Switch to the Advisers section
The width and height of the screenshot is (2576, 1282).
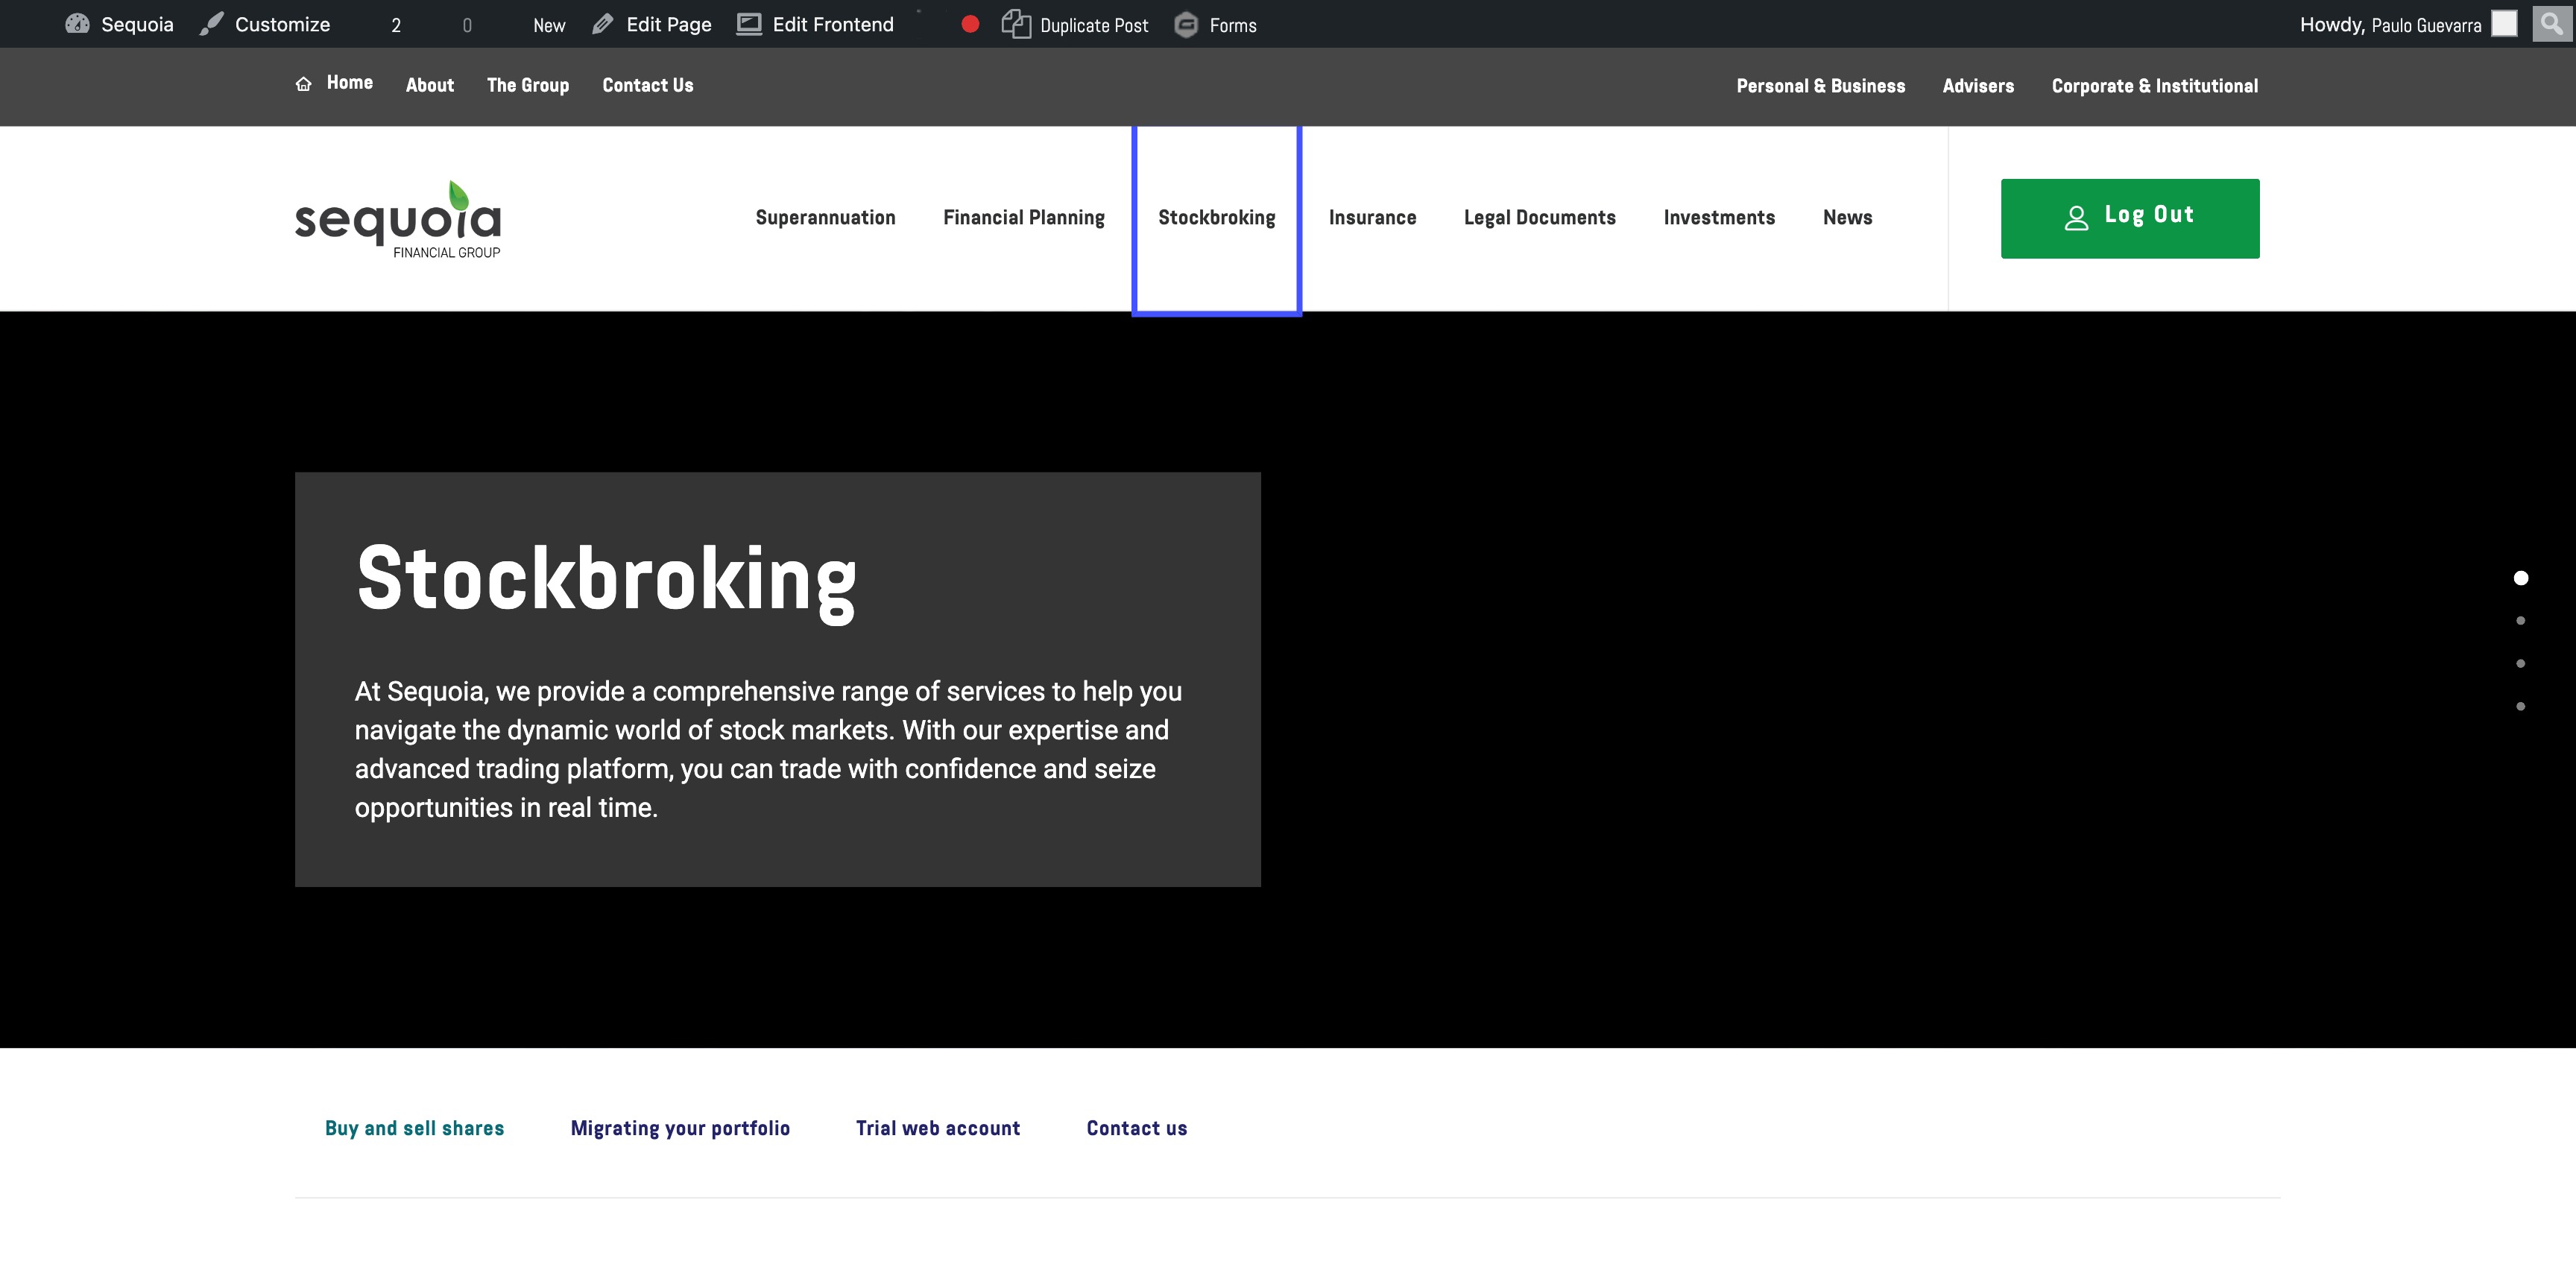pos(1978,86)
